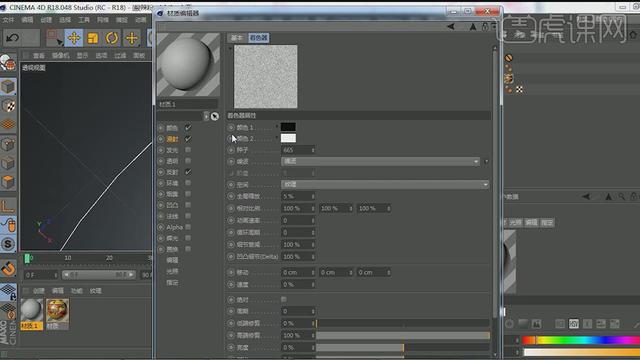Viewport: 640px width, 360px height.
Task: Switch to Model mode cube icon
Action: click(8, 87)
